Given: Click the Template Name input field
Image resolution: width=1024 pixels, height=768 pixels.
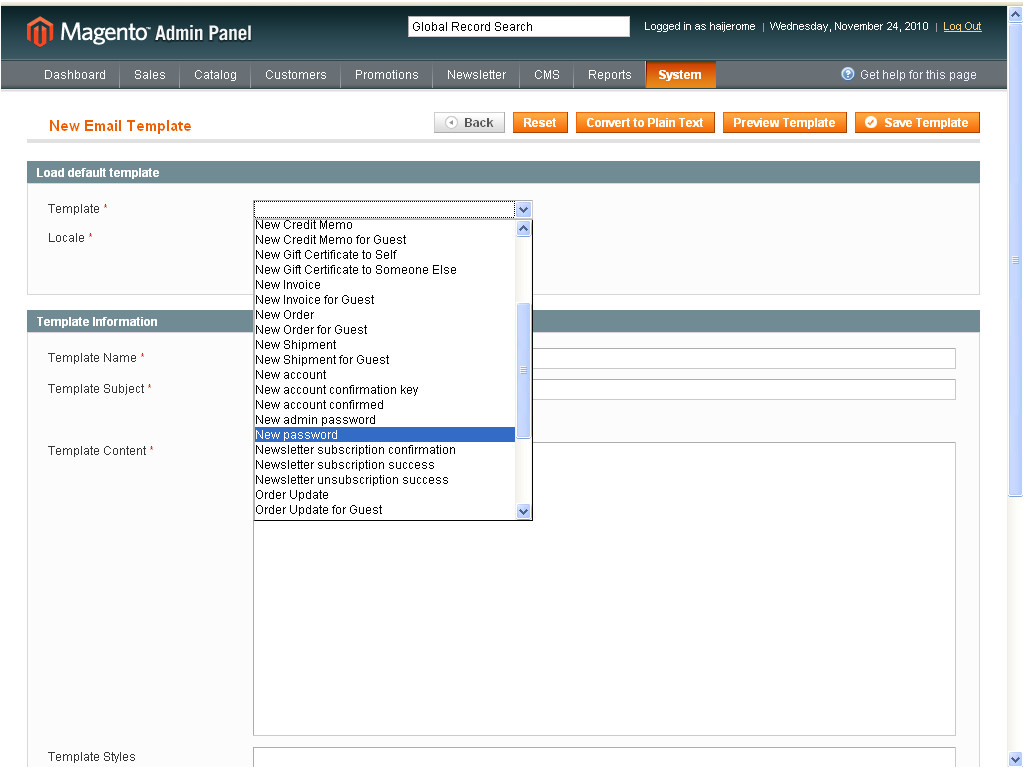Looking at the screenshot, I should [x=744, y=359].
